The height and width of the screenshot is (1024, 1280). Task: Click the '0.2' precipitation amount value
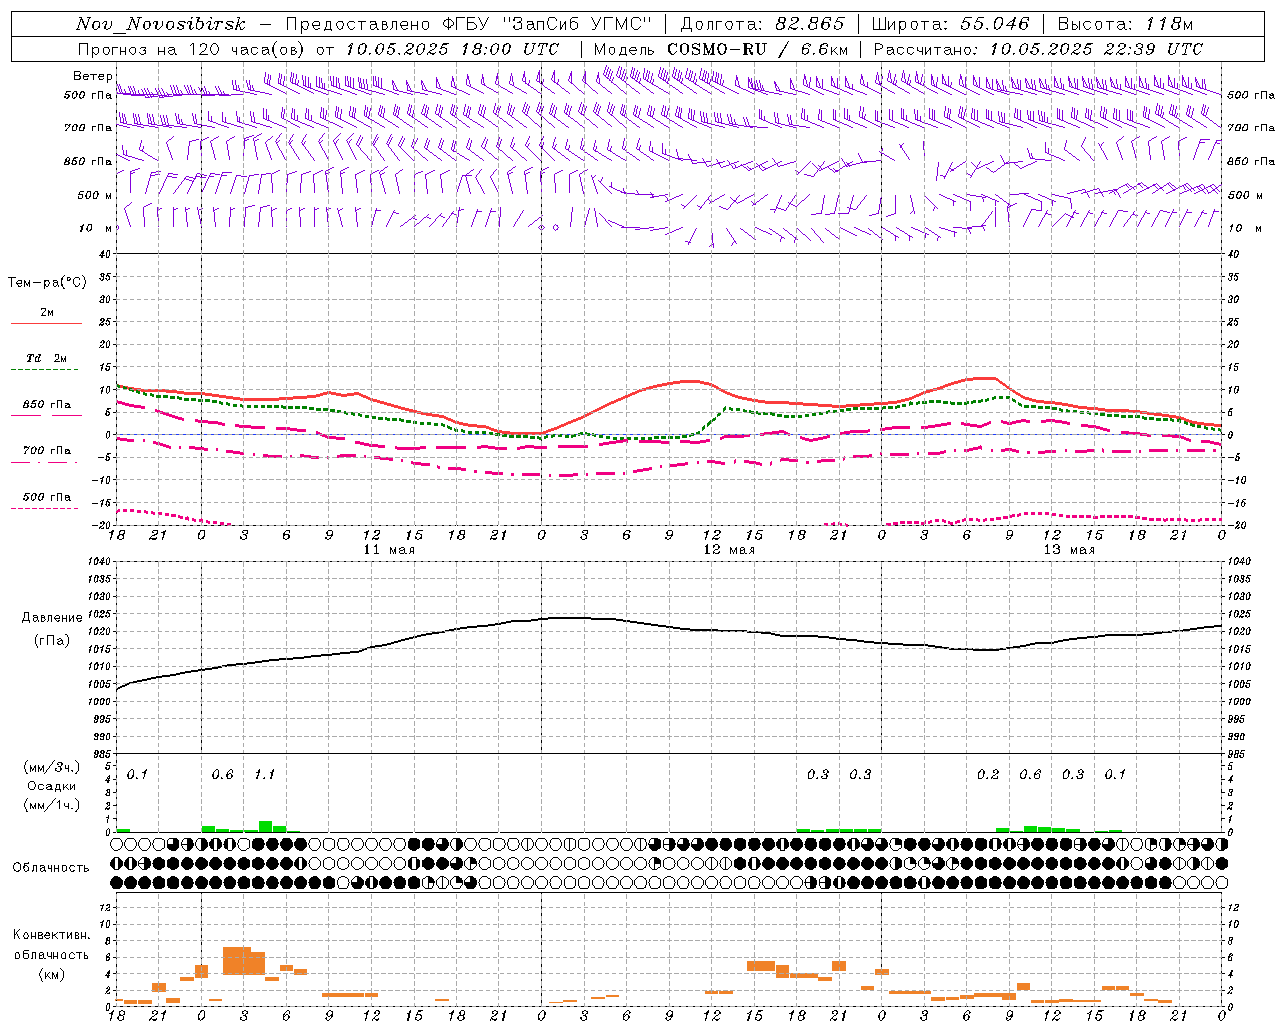(x=988, y=775)
